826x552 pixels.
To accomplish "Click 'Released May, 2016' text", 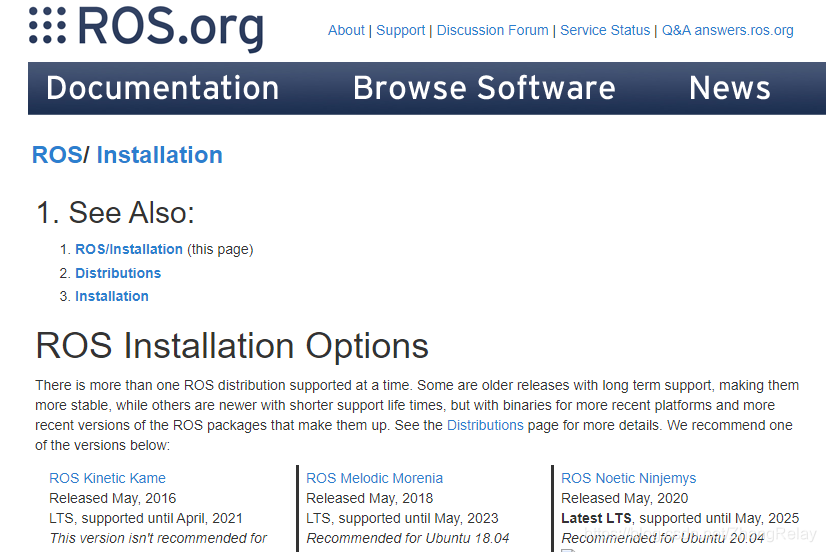I will pos(113,498).
